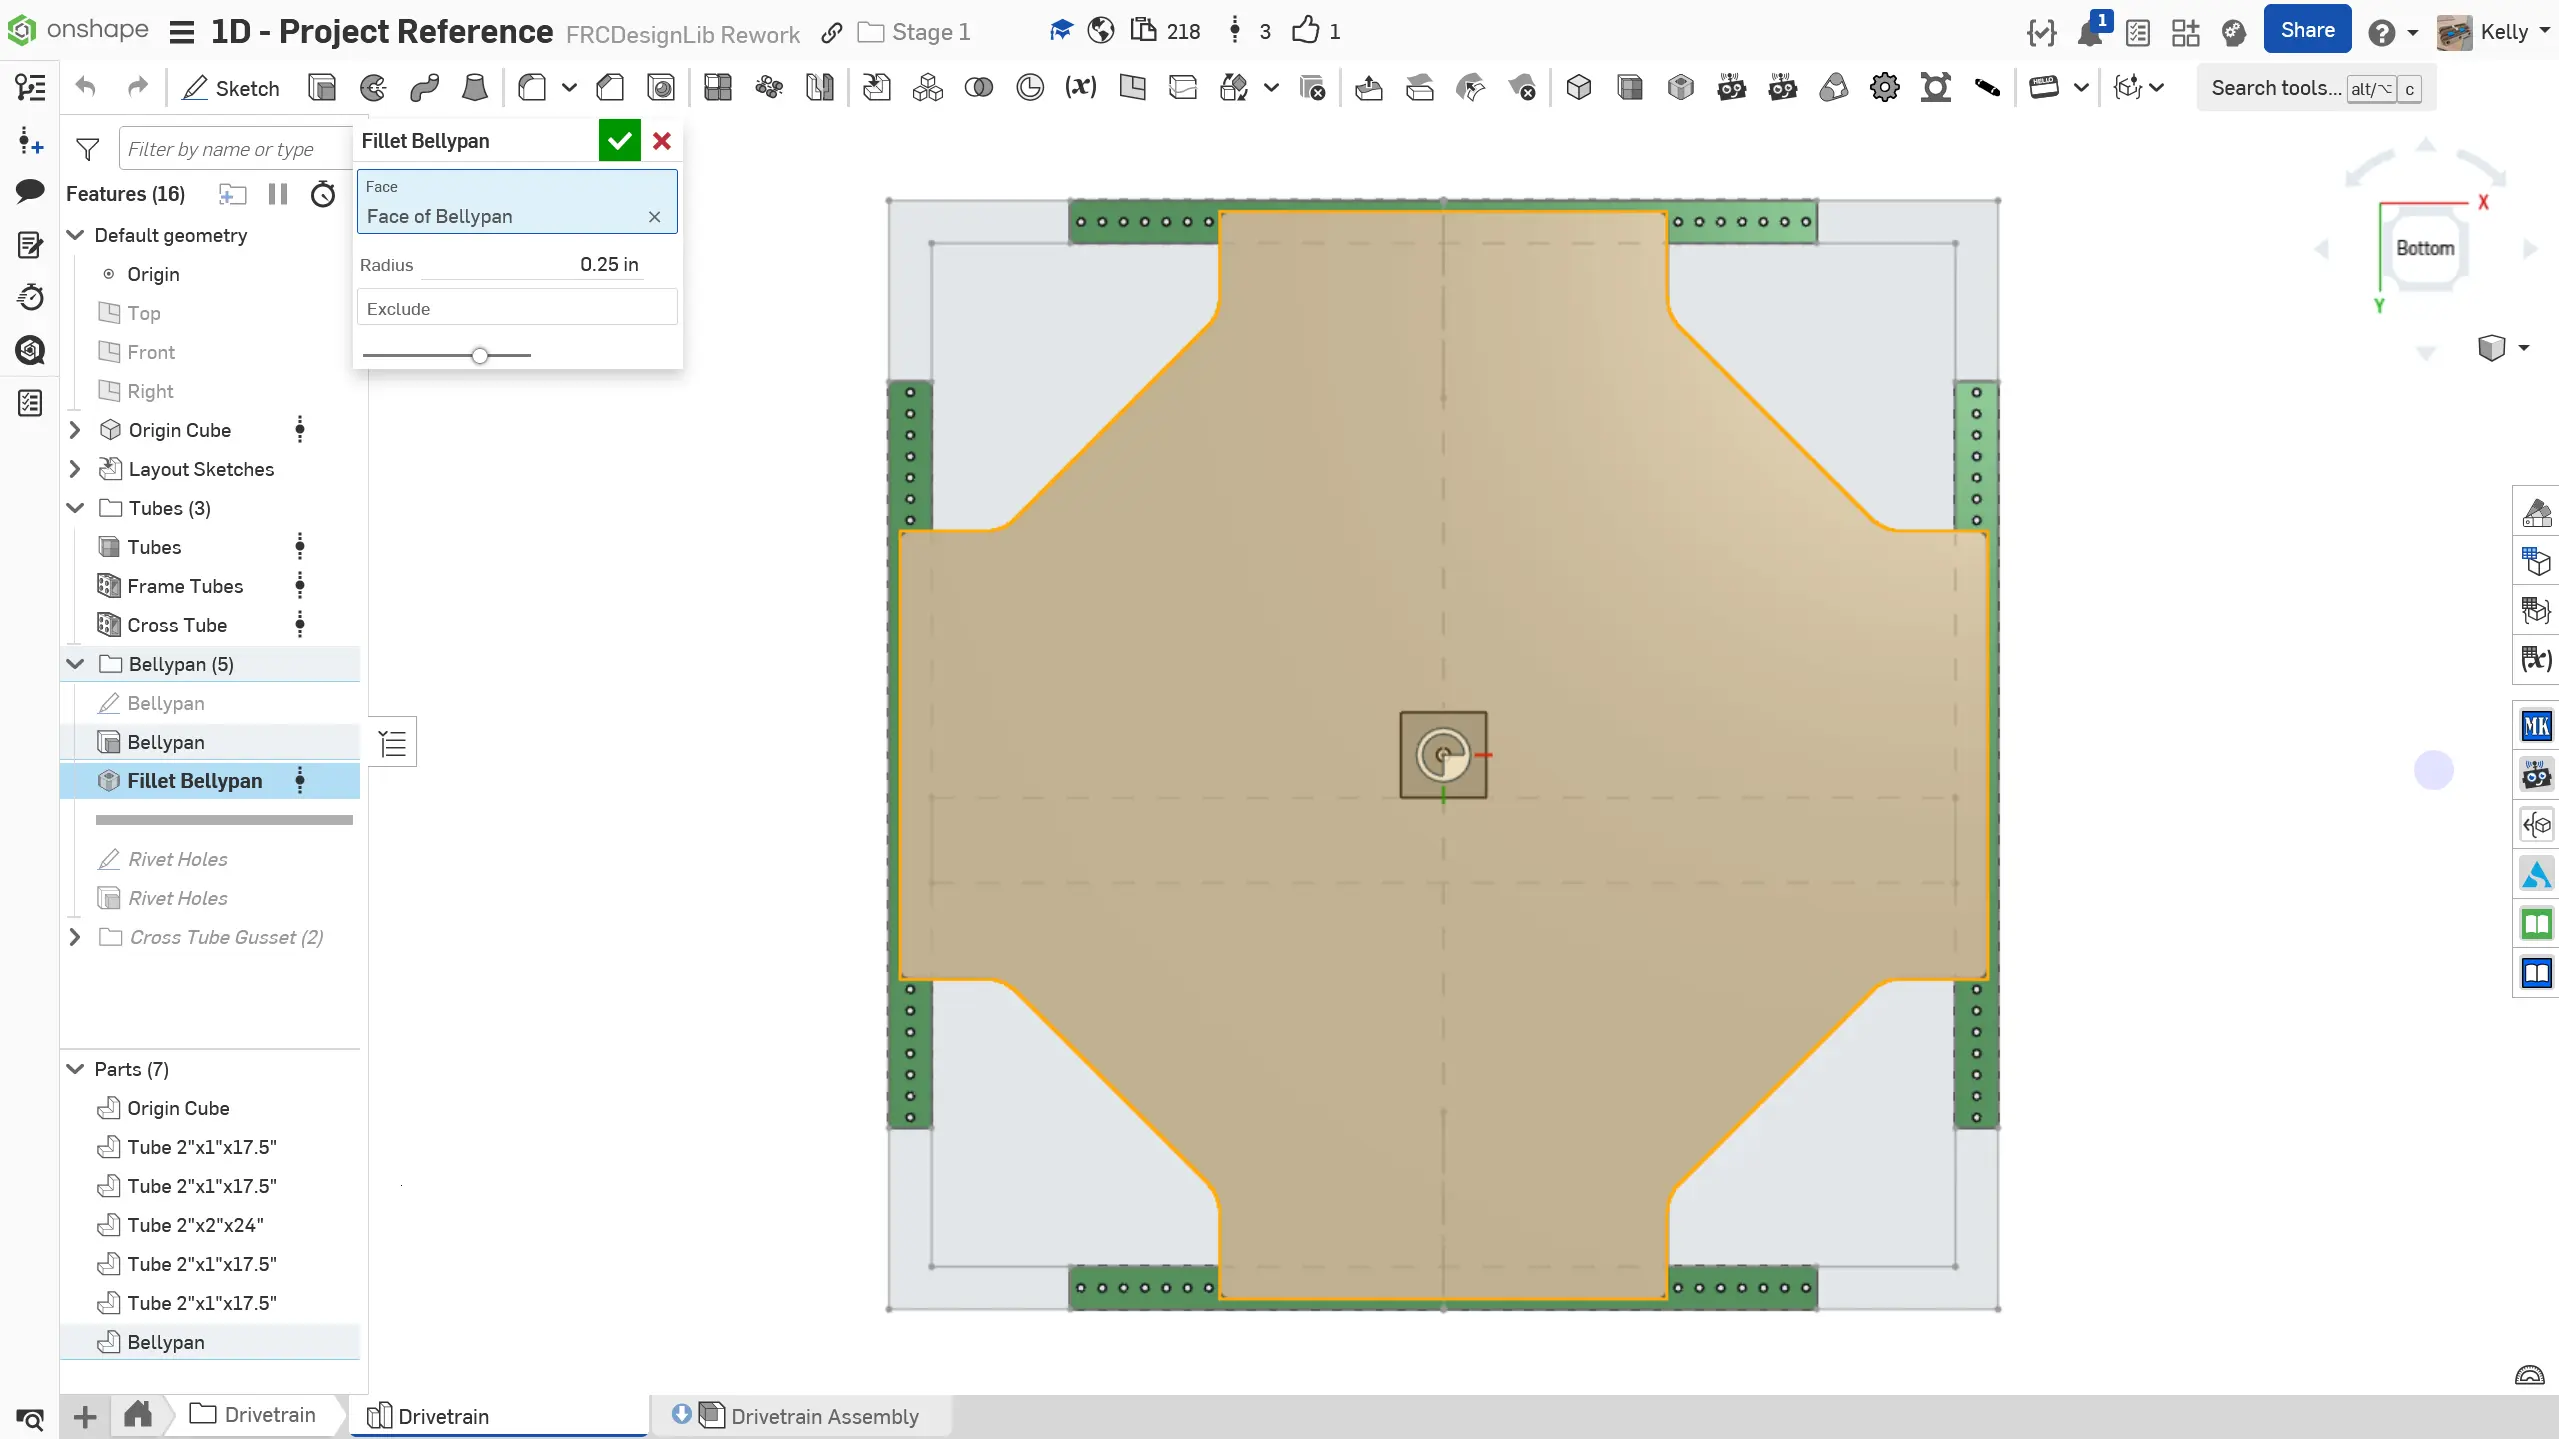Screen dimensions: 2559x1439
Task: Select the Loft tool icon
Action: point(475,88)
